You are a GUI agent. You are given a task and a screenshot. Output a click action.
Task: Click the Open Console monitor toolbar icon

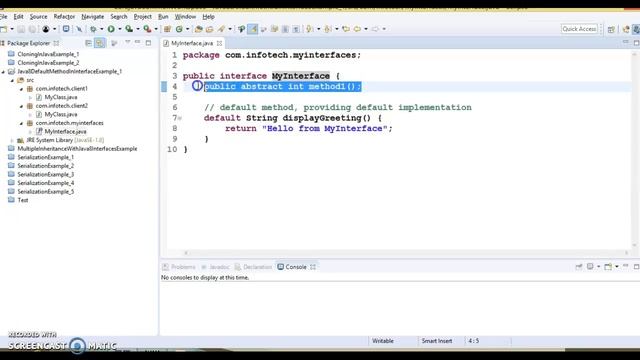coord(66,29)
